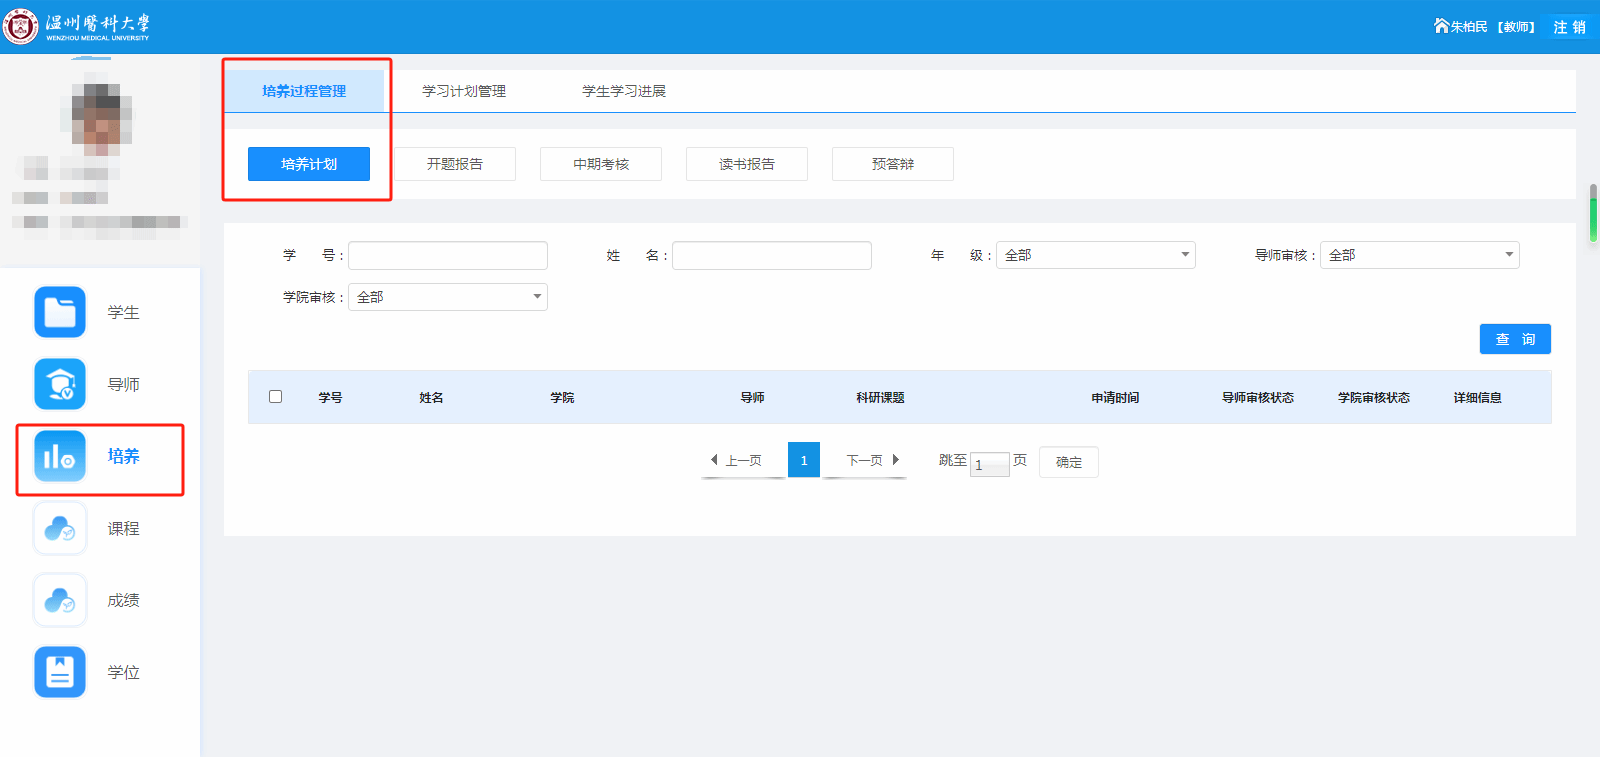Go to 下一页 next page
Image resolution: width=1600 pixels, height=757 pixels.
[872, 460]
